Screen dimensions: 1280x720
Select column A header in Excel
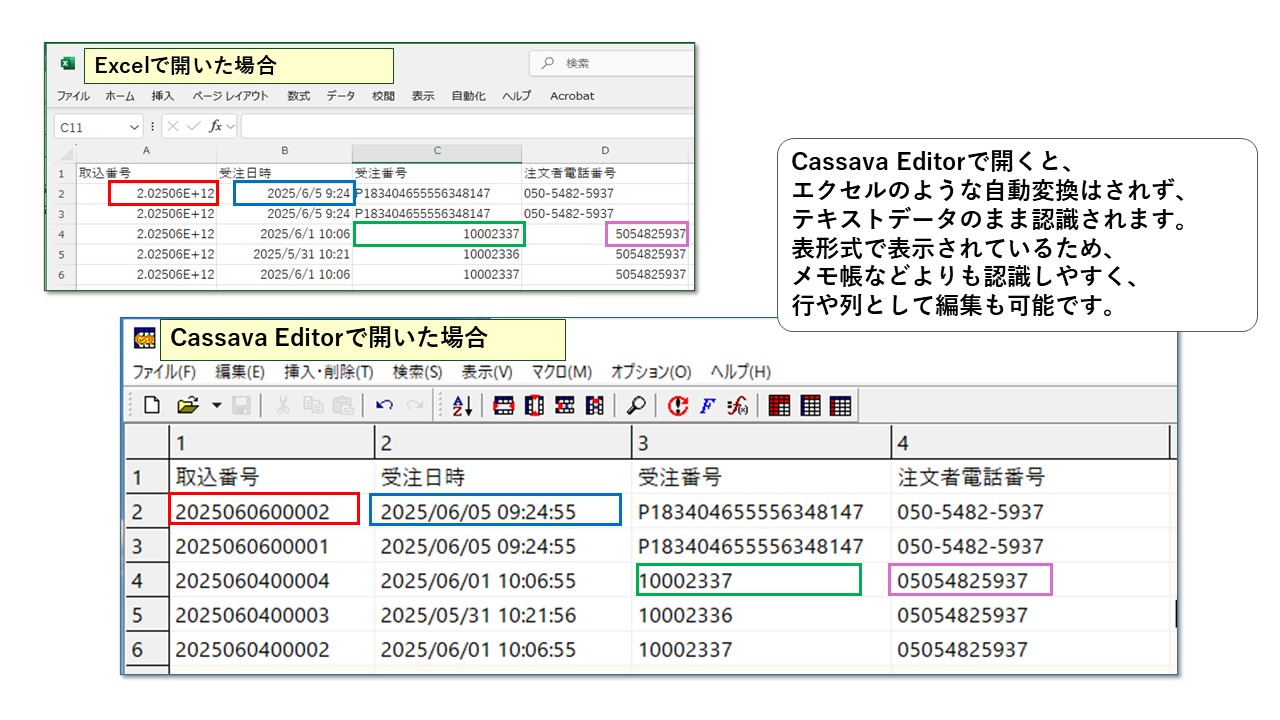coord(146,151)
